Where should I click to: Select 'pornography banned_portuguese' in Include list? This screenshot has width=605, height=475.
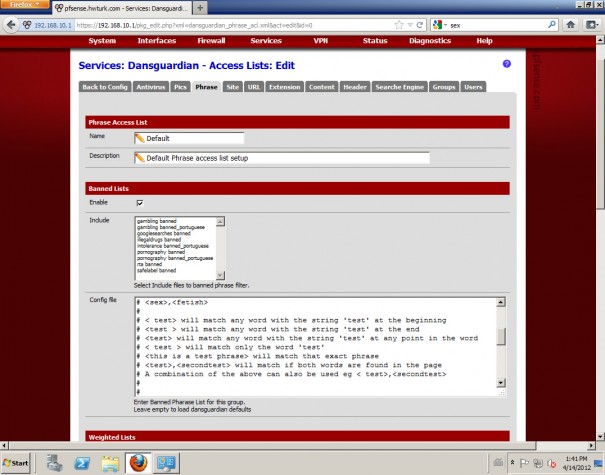point(175,258)
